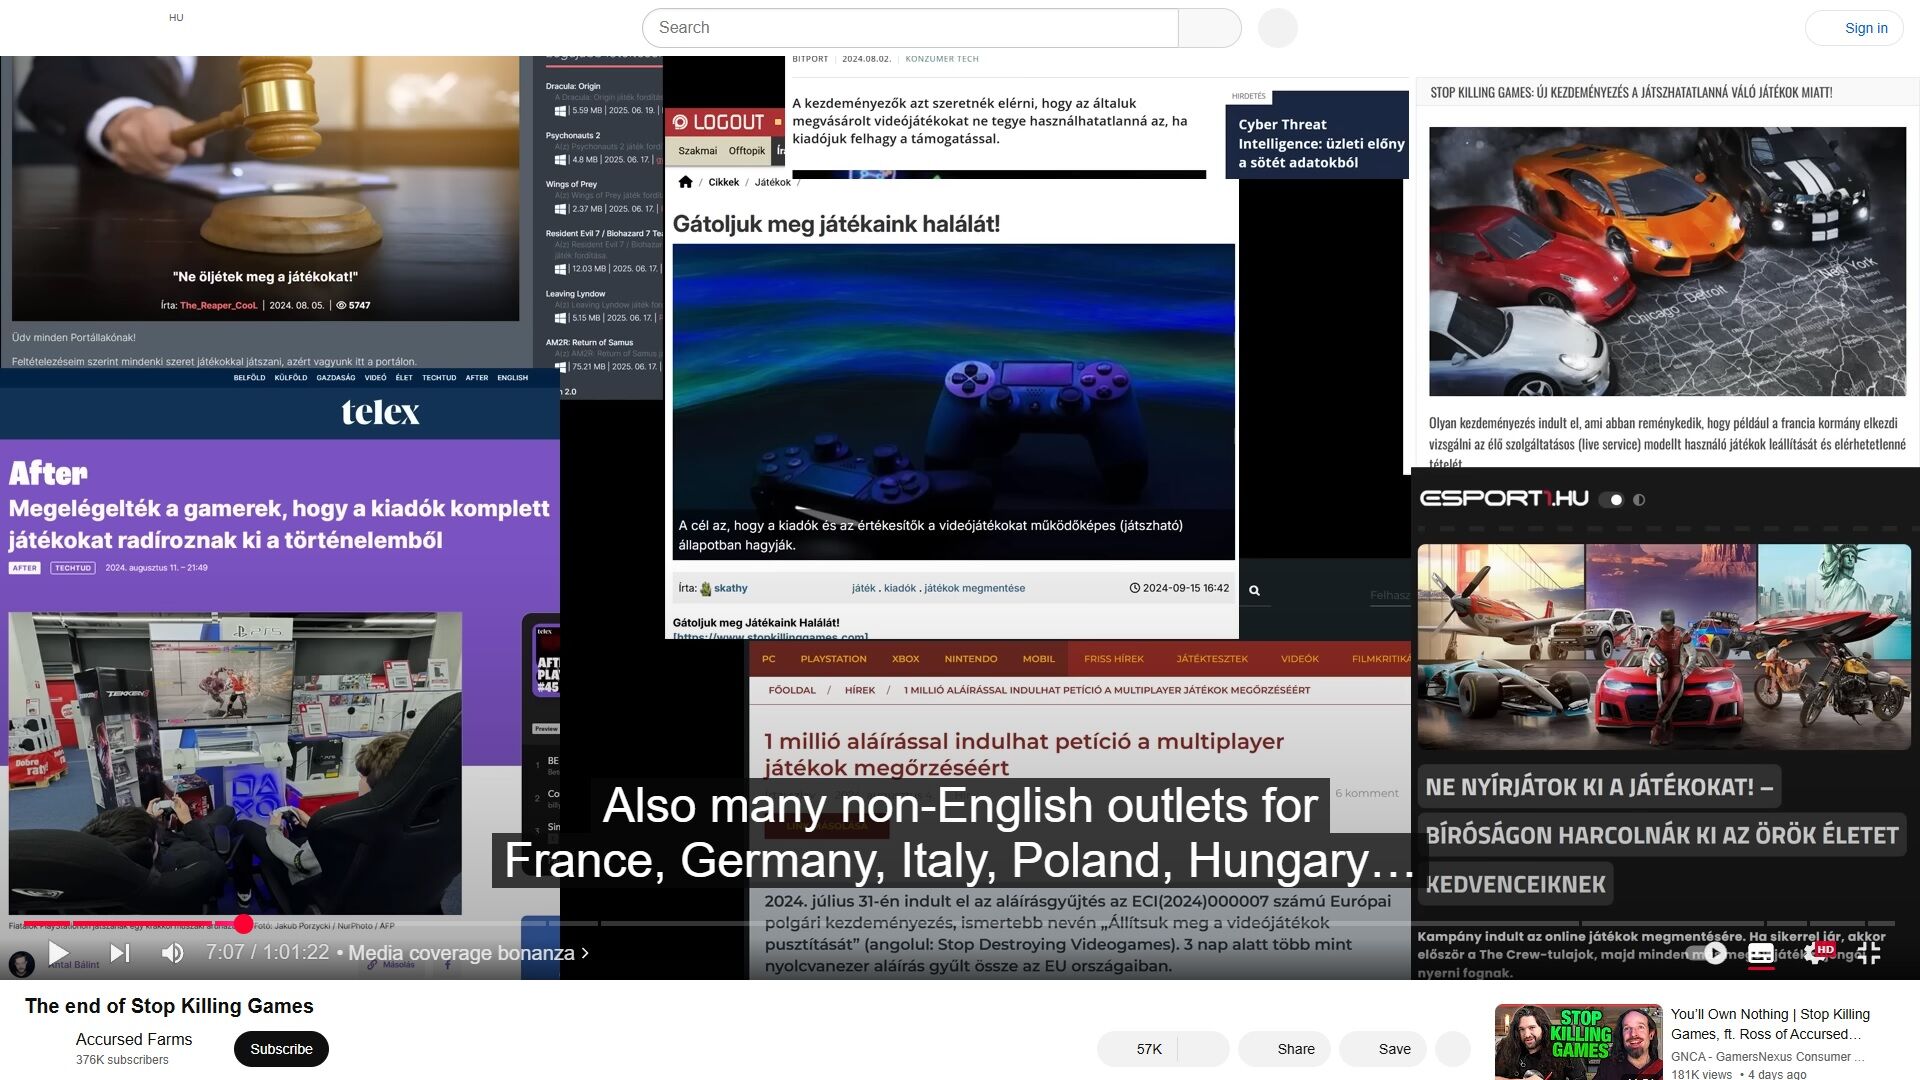Screen dimensions: 1920x1080
Task: Click the Sign in button
Action: click(x=1854, y=28)
